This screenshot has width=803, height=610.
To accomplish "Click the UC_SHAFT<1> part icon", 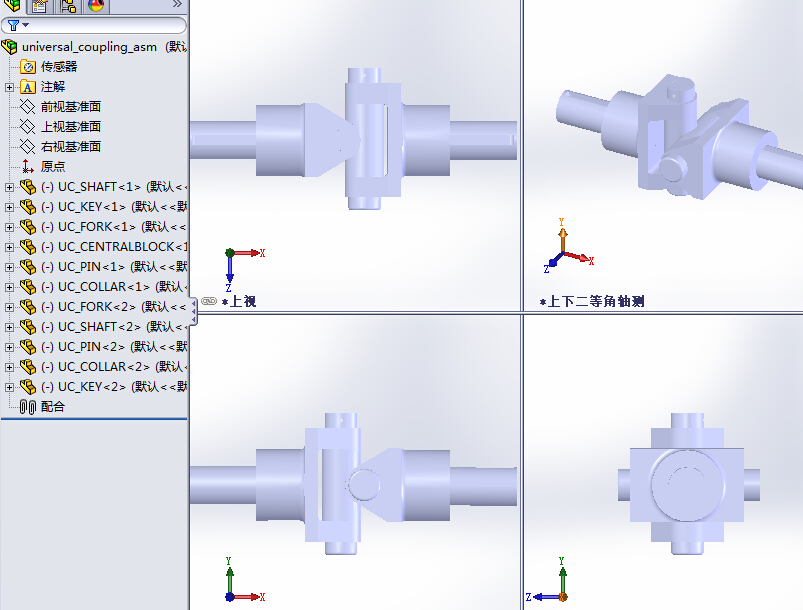I will (28, 186).
